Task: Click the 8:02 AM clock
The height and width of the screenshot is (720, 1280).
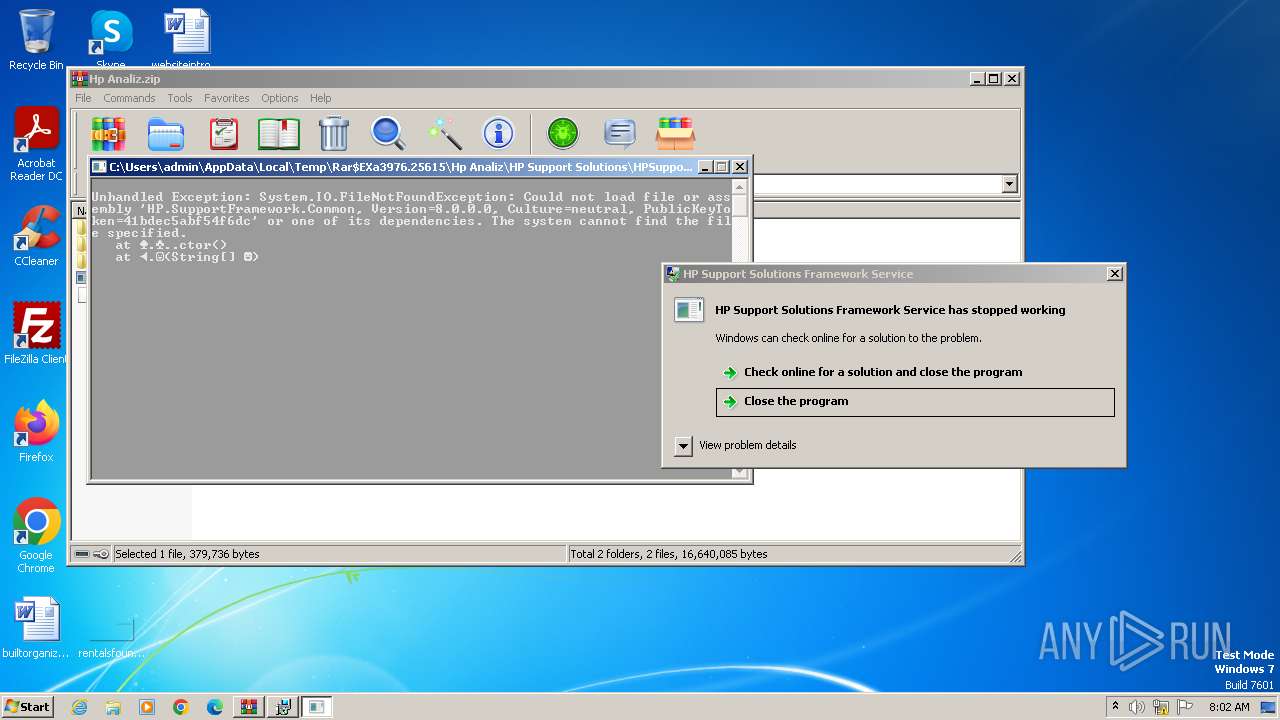Action: 1229,707
